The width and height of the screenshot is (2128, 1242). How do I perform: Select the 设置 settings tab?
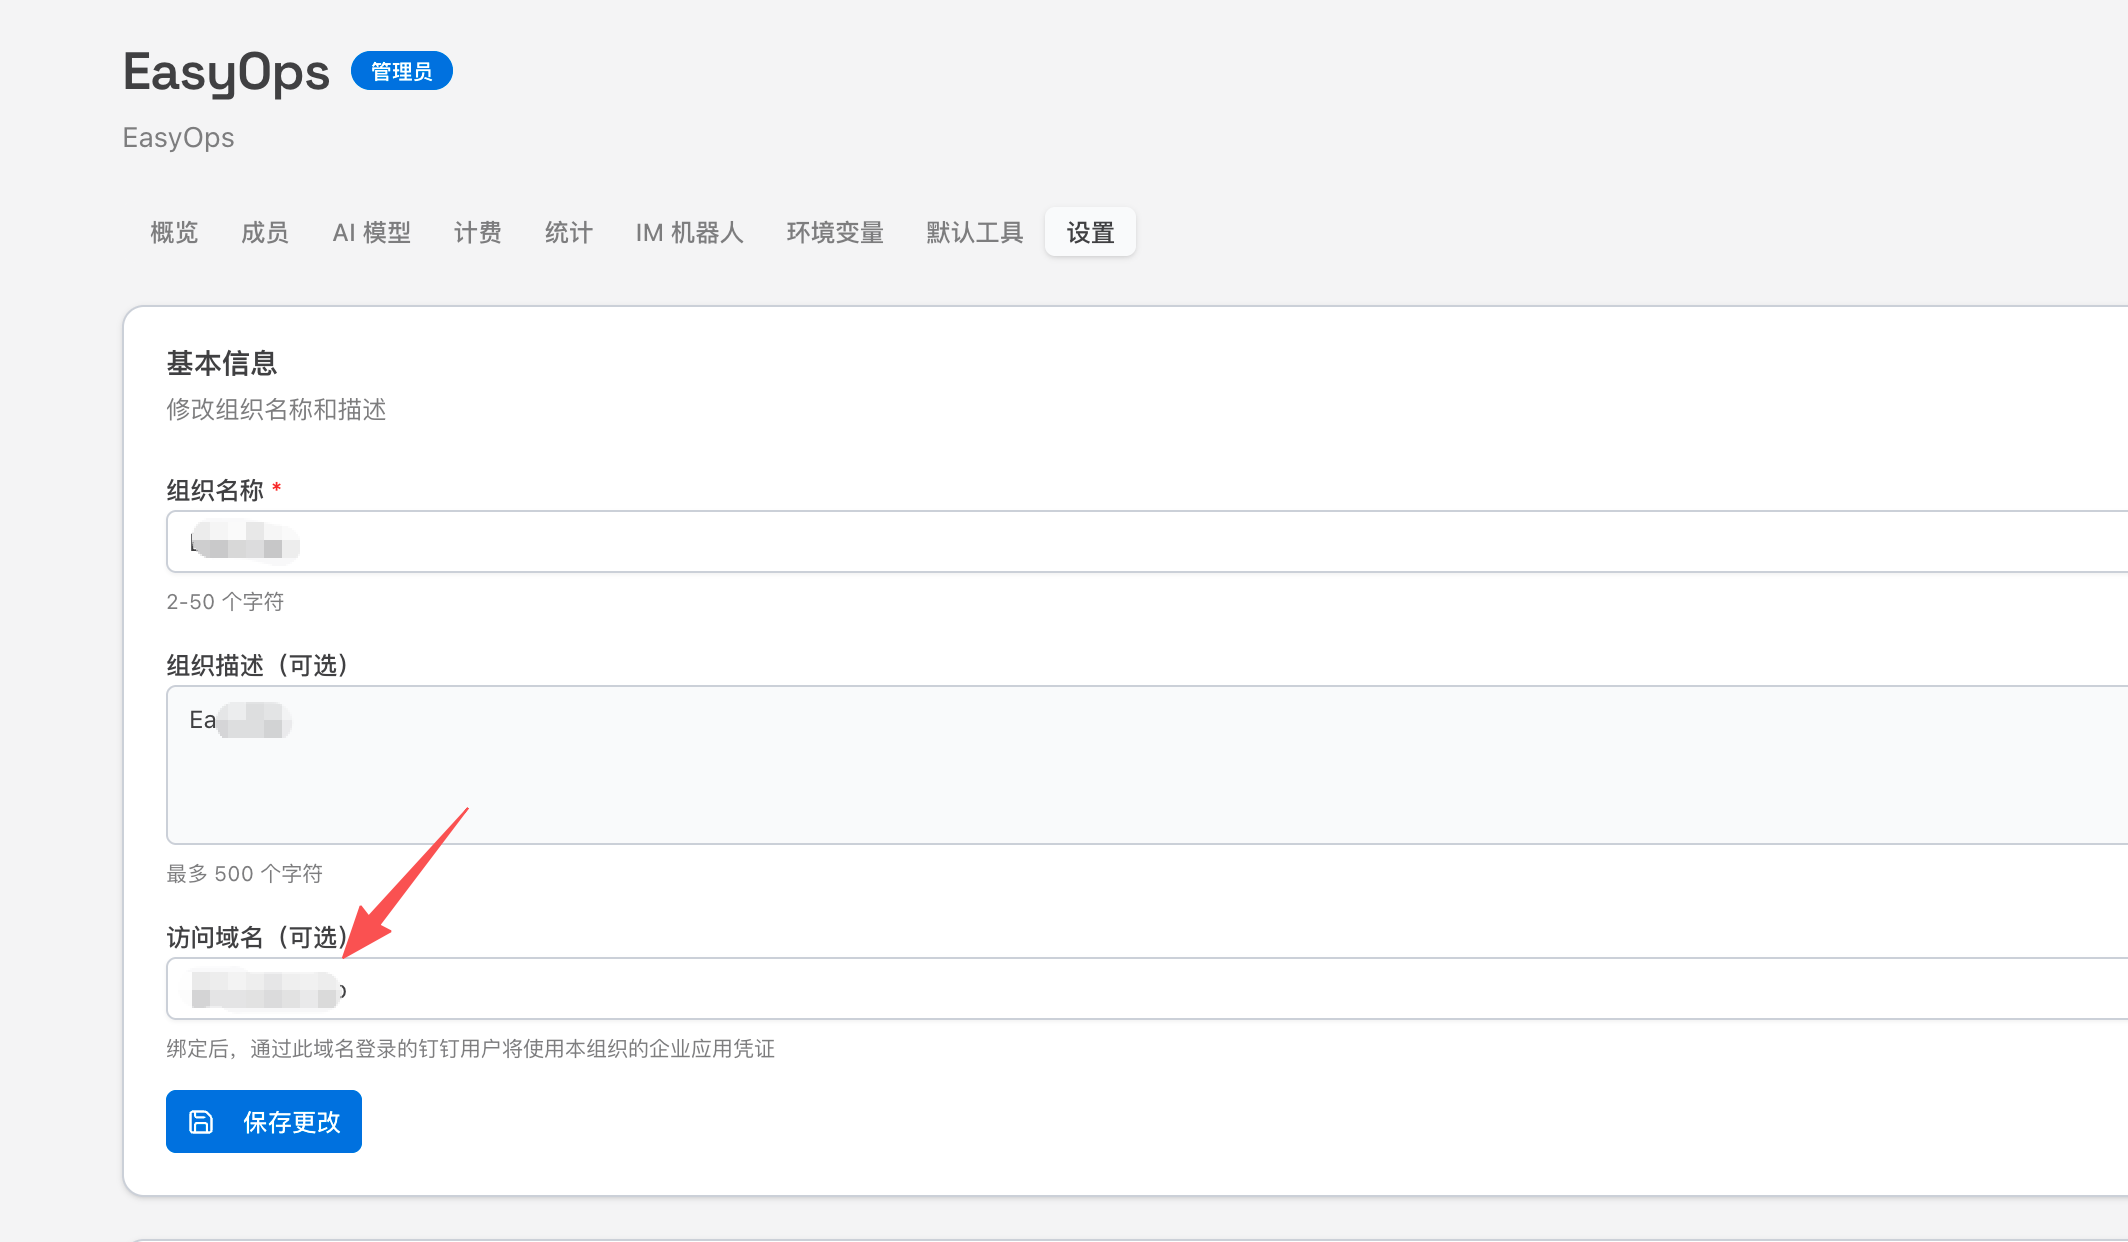pos(1090,233)
